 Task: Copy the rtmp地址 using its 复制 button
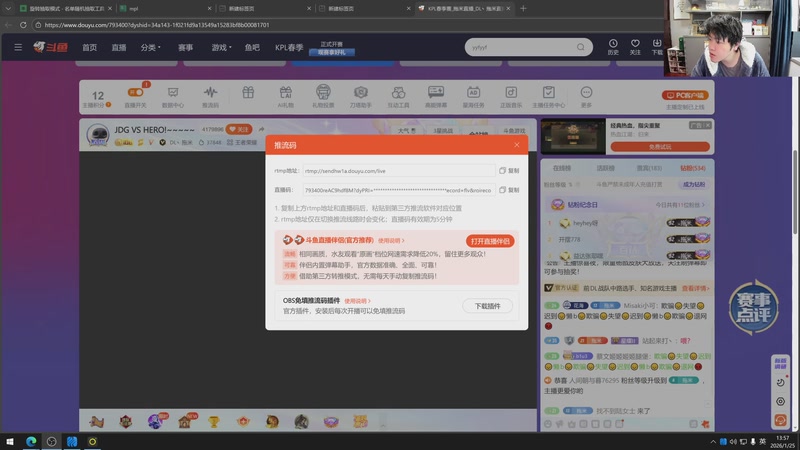coord(509,171)
